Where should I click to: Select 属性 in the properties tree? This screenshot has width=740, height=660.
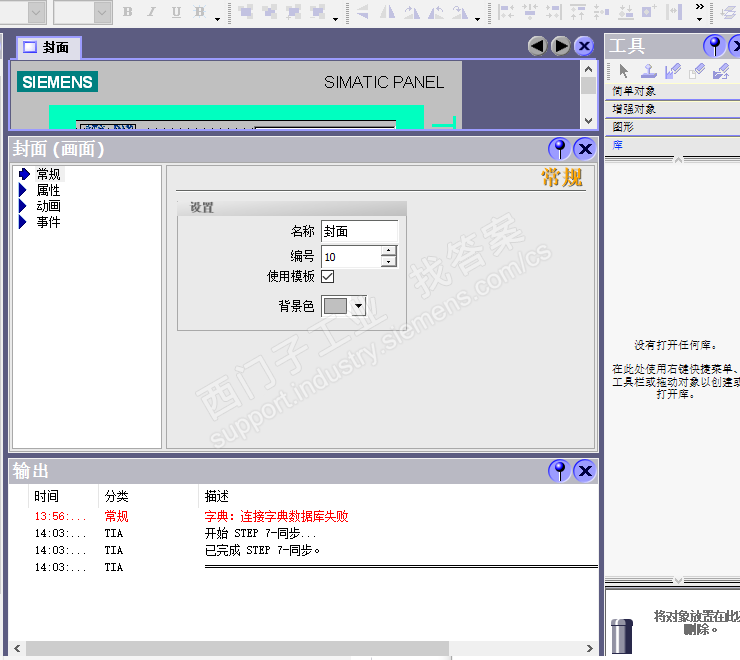[x=48, y=190]
